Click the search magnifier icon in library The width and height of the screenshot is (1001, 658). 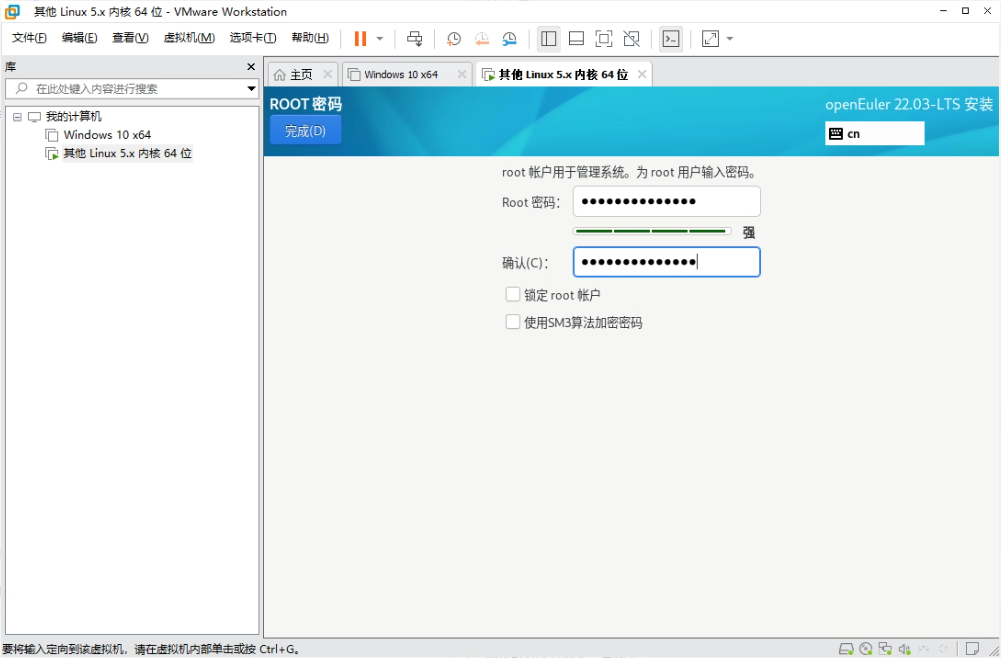click(x=21, y=88)
